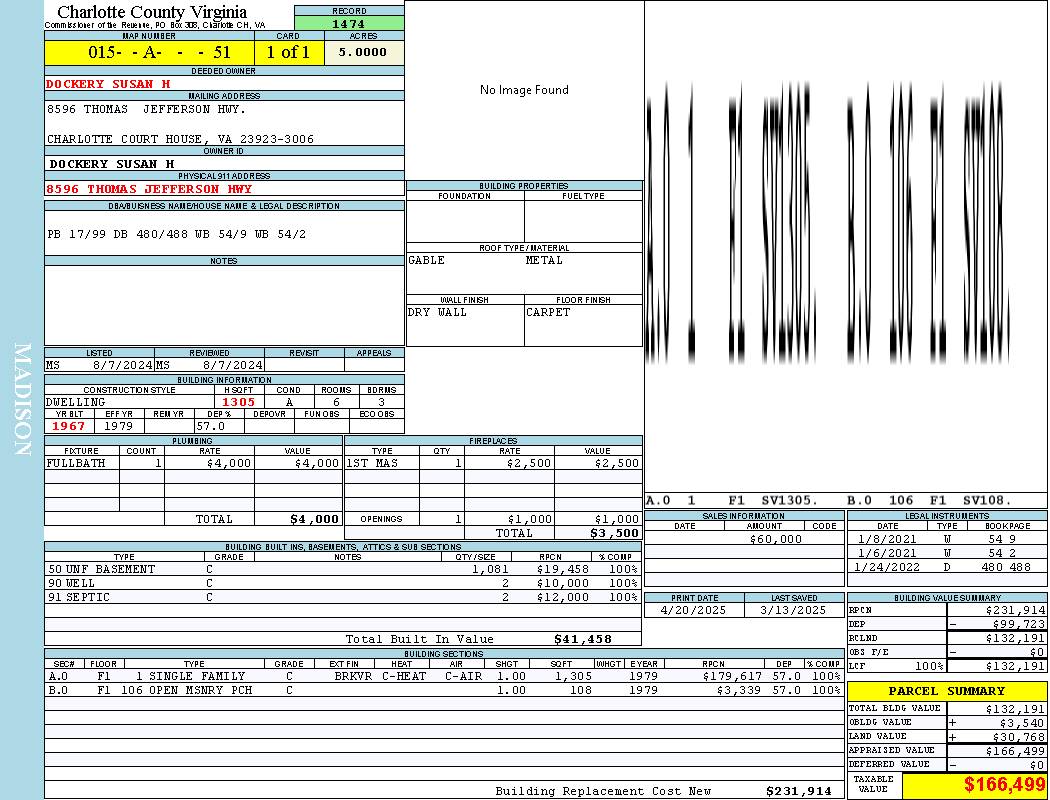The image size is (1050, 800).
Task: Click card value 1 of 1
Action: (288, 52)
